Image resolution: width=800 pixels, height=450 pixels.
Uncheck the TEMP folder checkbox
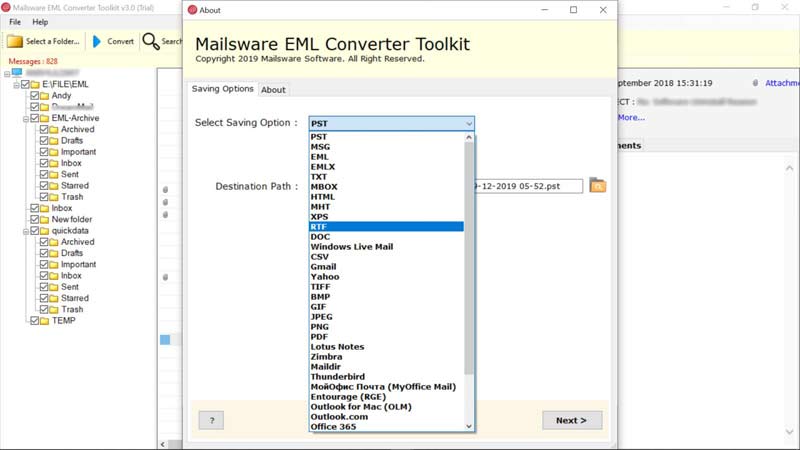[35, 320]
